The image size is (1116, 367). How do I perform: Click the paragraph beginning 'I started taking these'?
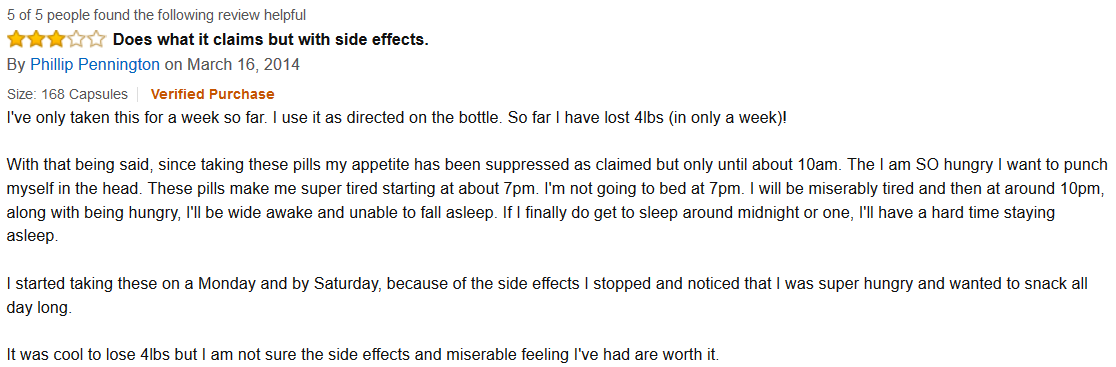pos(547,296)
